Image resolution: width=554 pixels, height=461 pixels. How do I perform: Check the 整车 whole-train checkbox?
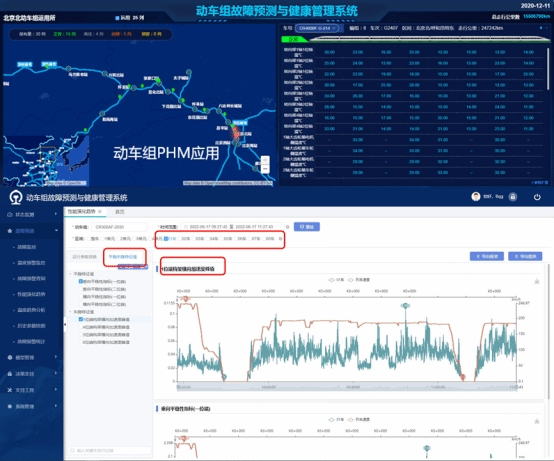(89, 239)
